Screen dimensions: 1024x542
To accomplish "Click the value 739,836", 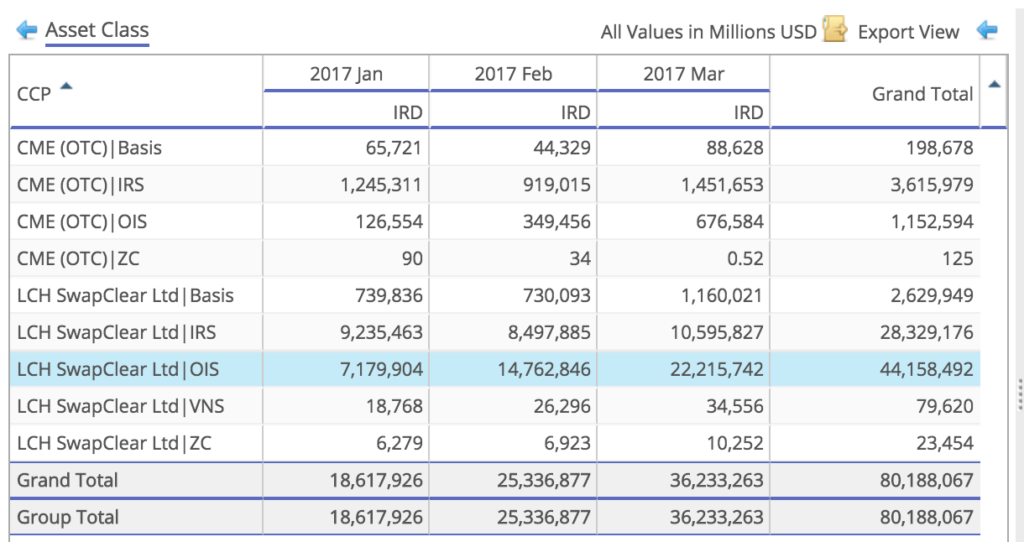I will 389,296.
